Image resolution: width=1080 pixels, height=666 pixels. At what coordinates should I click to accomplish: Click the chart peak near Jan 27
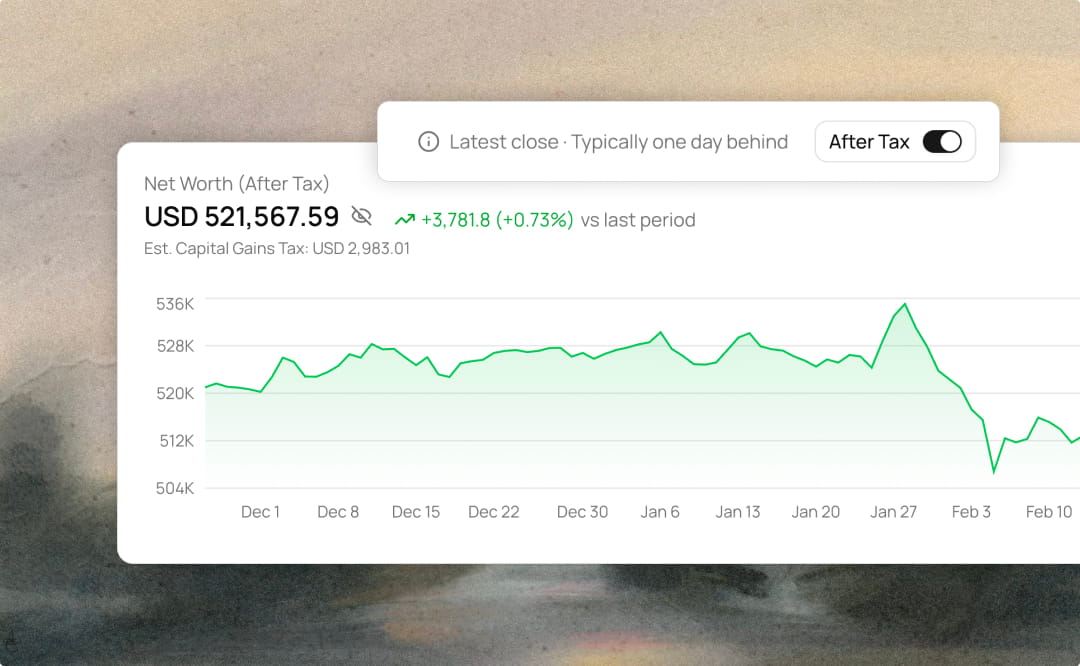904,304
